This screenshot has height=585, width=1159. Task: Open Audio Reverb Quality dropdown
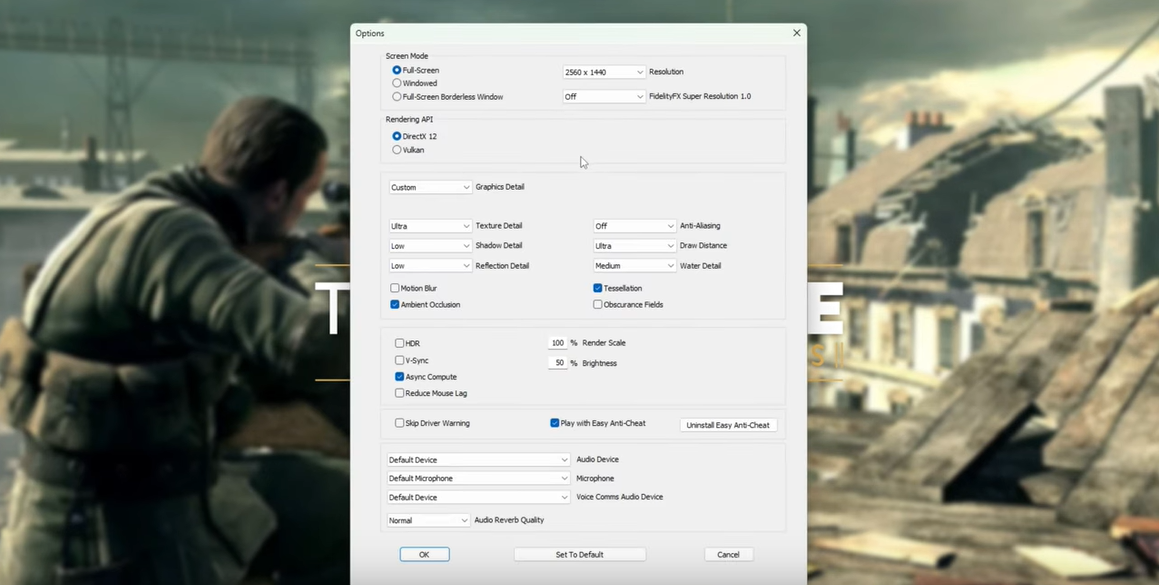(x=429, y=521)
